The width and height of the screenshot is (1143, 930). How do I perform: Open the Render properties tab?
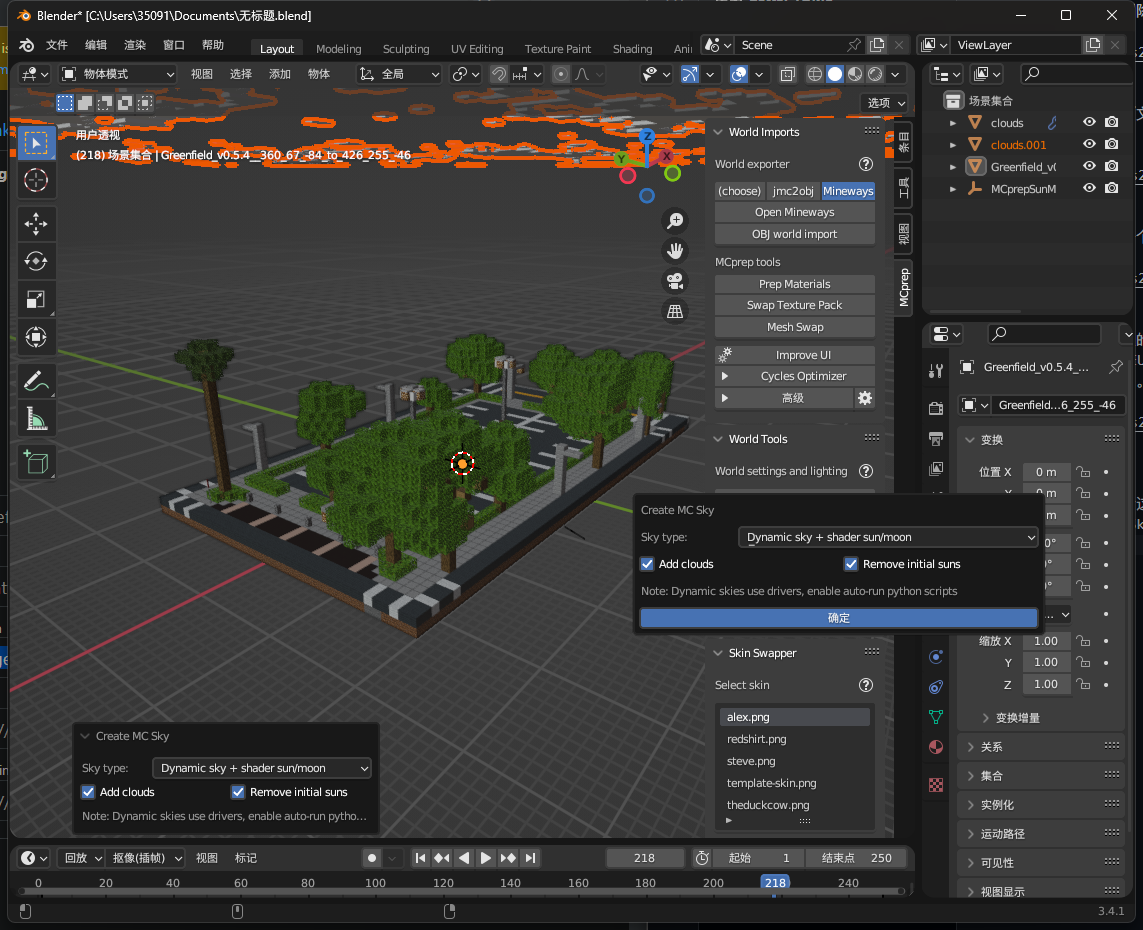click(936, 408)
